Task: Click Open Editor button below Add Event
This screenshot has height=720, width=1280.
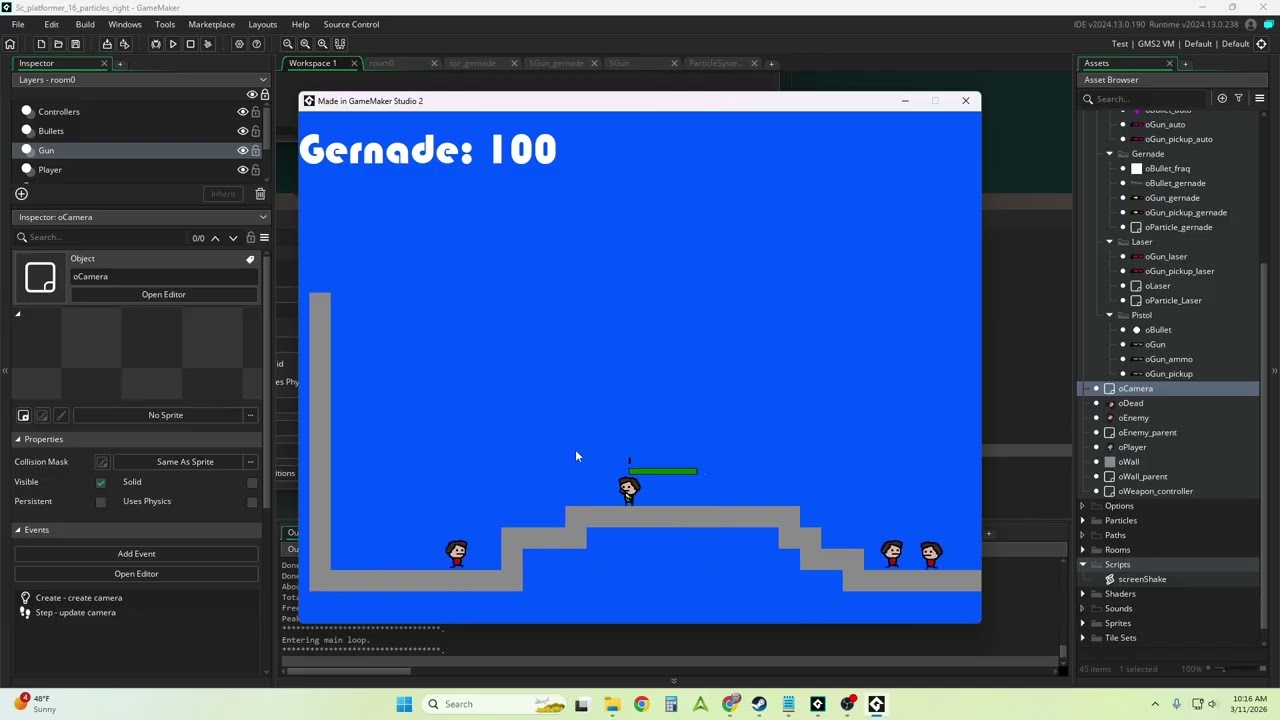Action: click(x=136, y=574)
